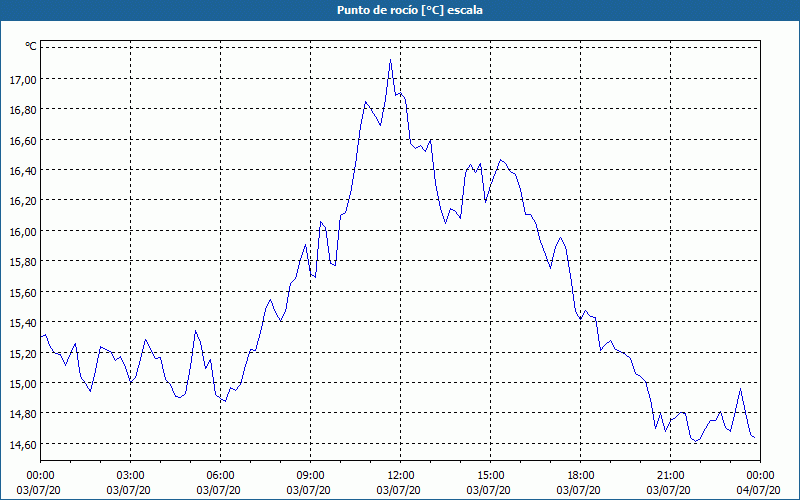This screenshot has width=800, height=500.
Task: Click the 15,20 y-axis label
Action: point(22,353)
